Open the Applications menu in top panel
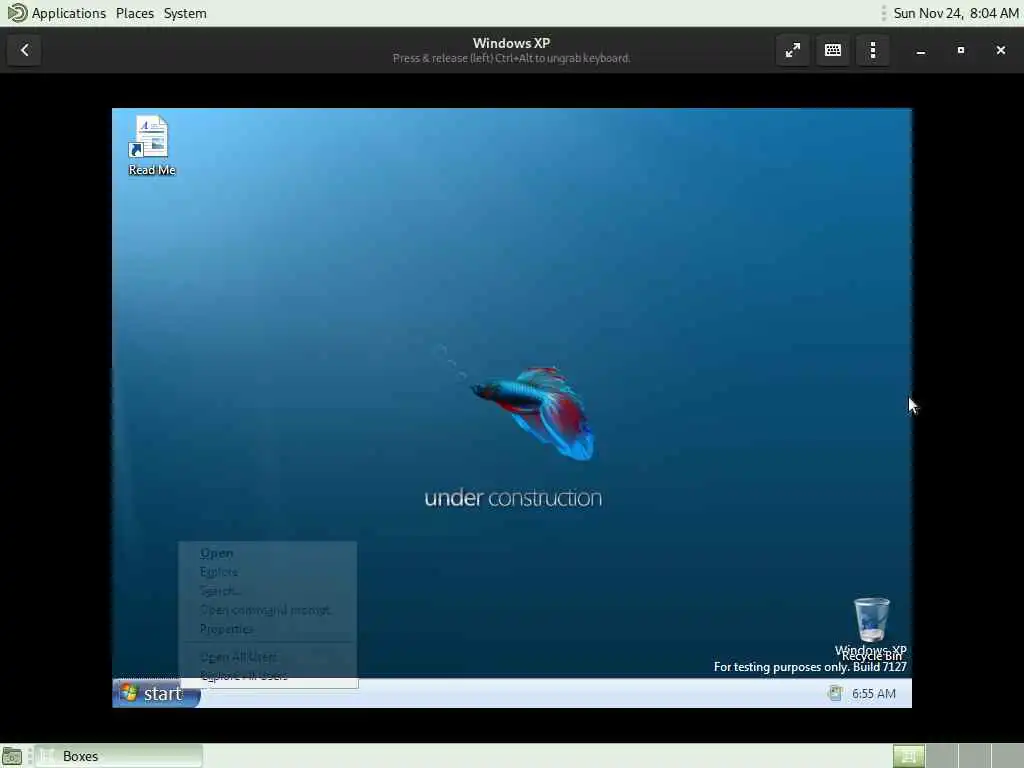The height and width of the screenshot is (768, 1024). click(x=69, y=13)
